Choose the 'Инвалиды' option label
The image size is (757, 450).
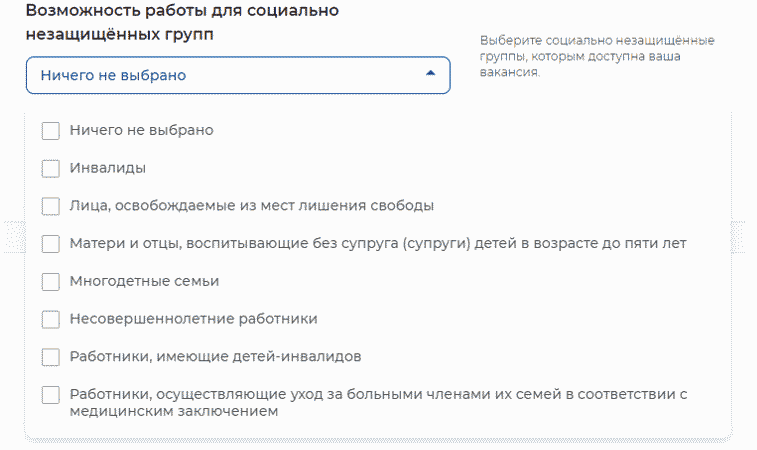108,168
